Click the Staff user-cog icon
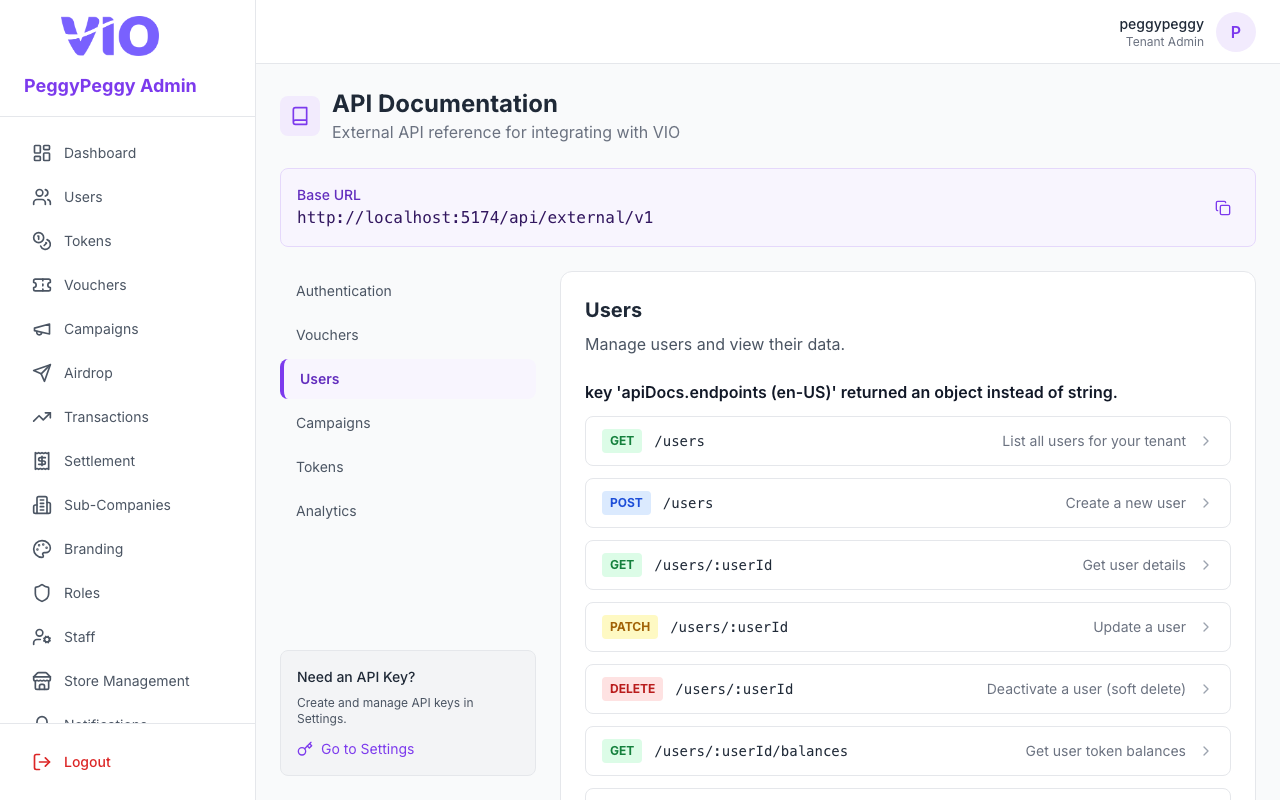Screen dimensions: 1280x800 pos(42,637)
